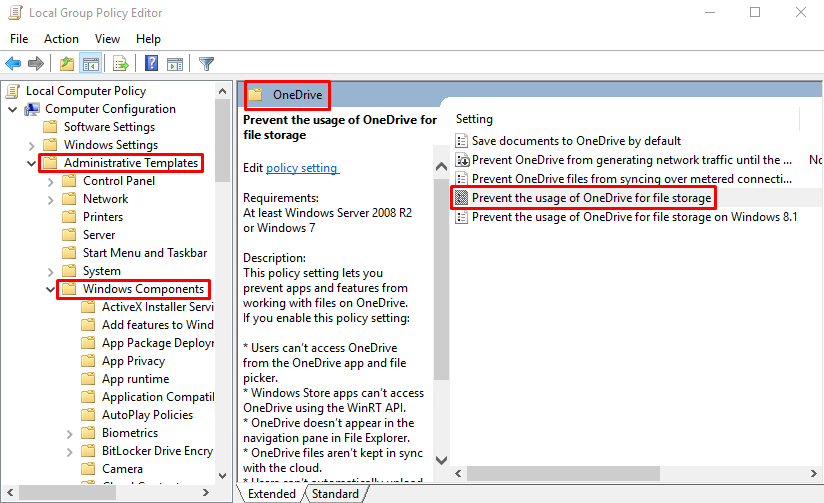Click description pane scroll-down arrow

(441, 460)
